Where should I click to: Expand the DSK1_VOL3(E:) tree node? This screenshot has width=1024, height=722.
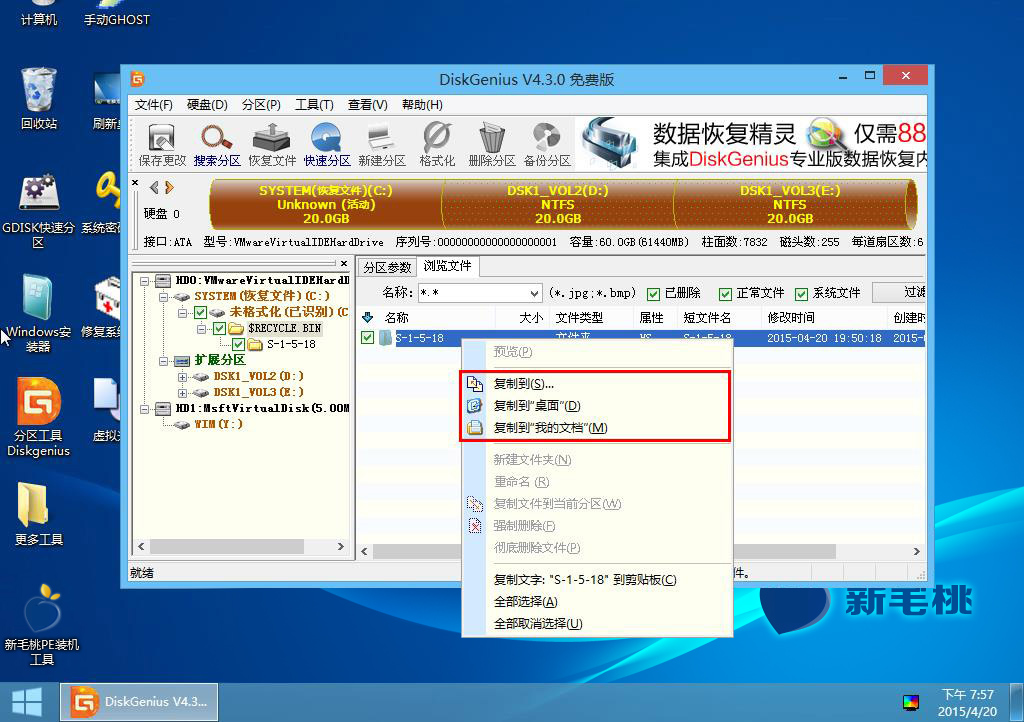click(x=182, y=392)
